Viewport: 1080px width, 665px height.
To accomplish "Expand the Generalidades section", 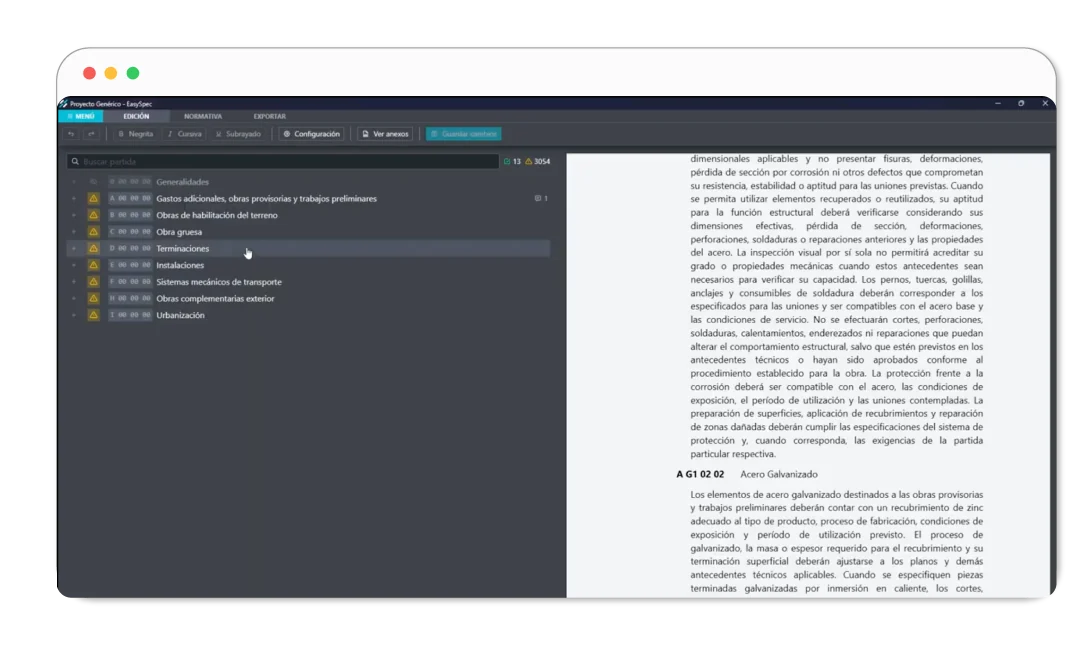I will coord(74,182).
